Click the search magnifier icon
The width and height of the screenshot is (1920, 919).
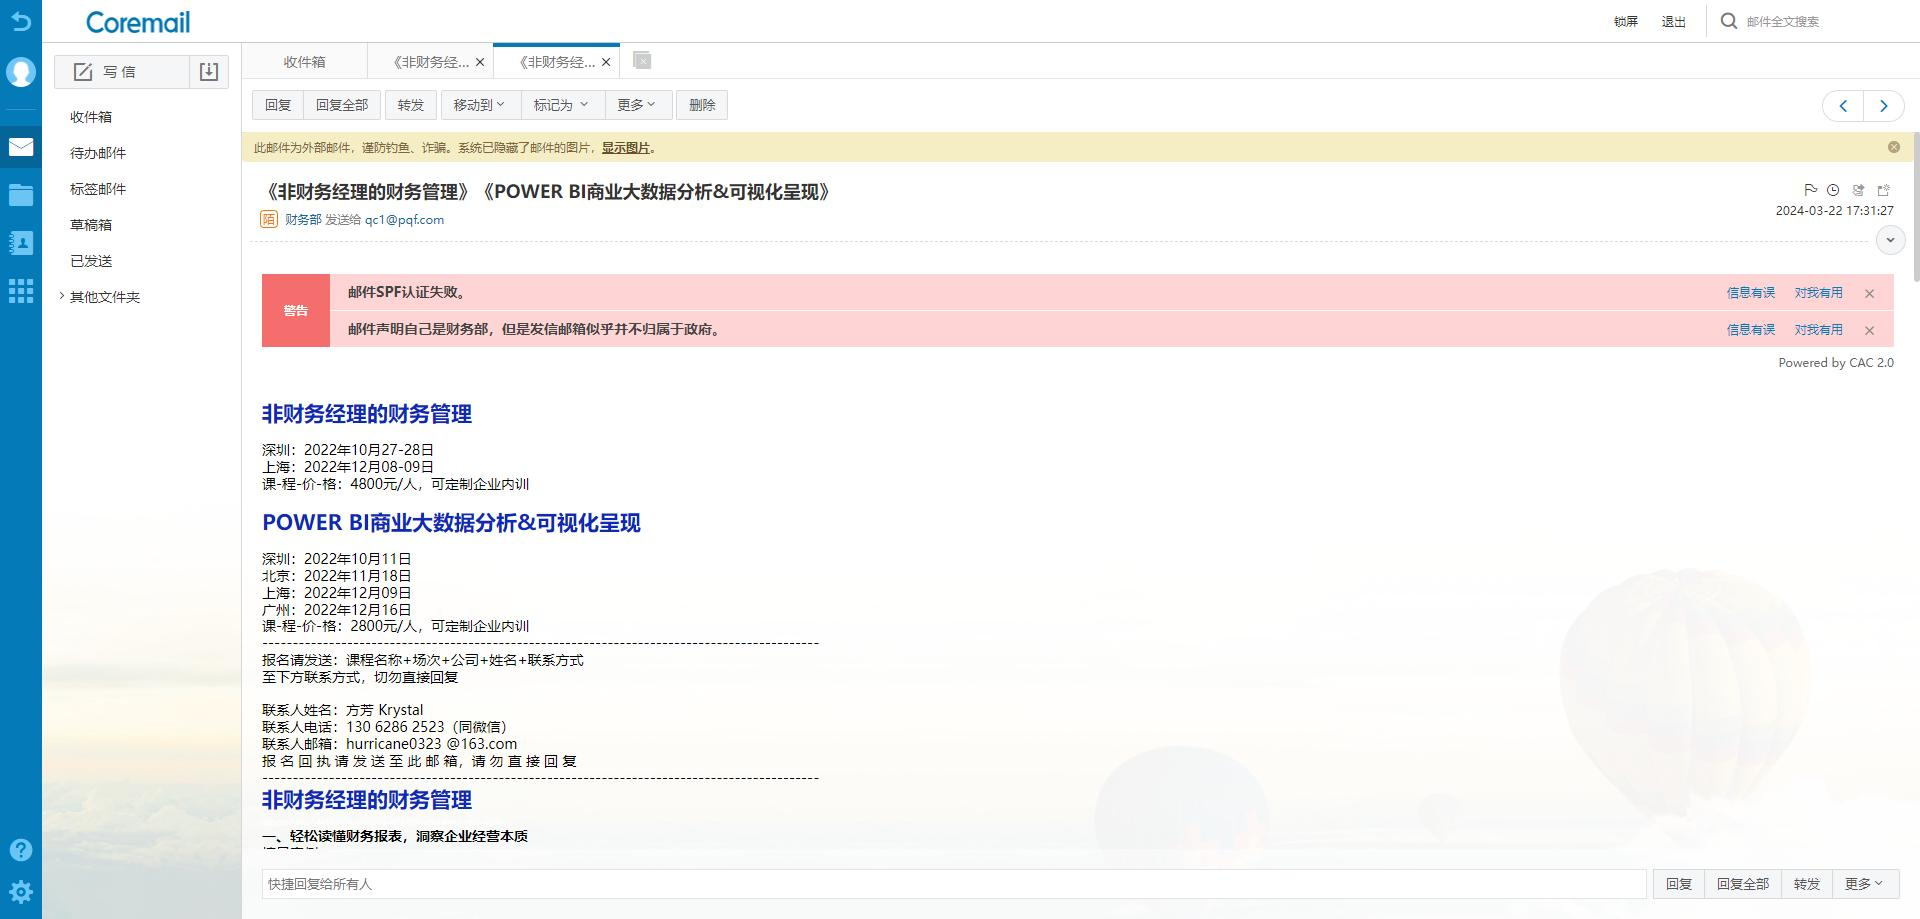[1728, 21]
